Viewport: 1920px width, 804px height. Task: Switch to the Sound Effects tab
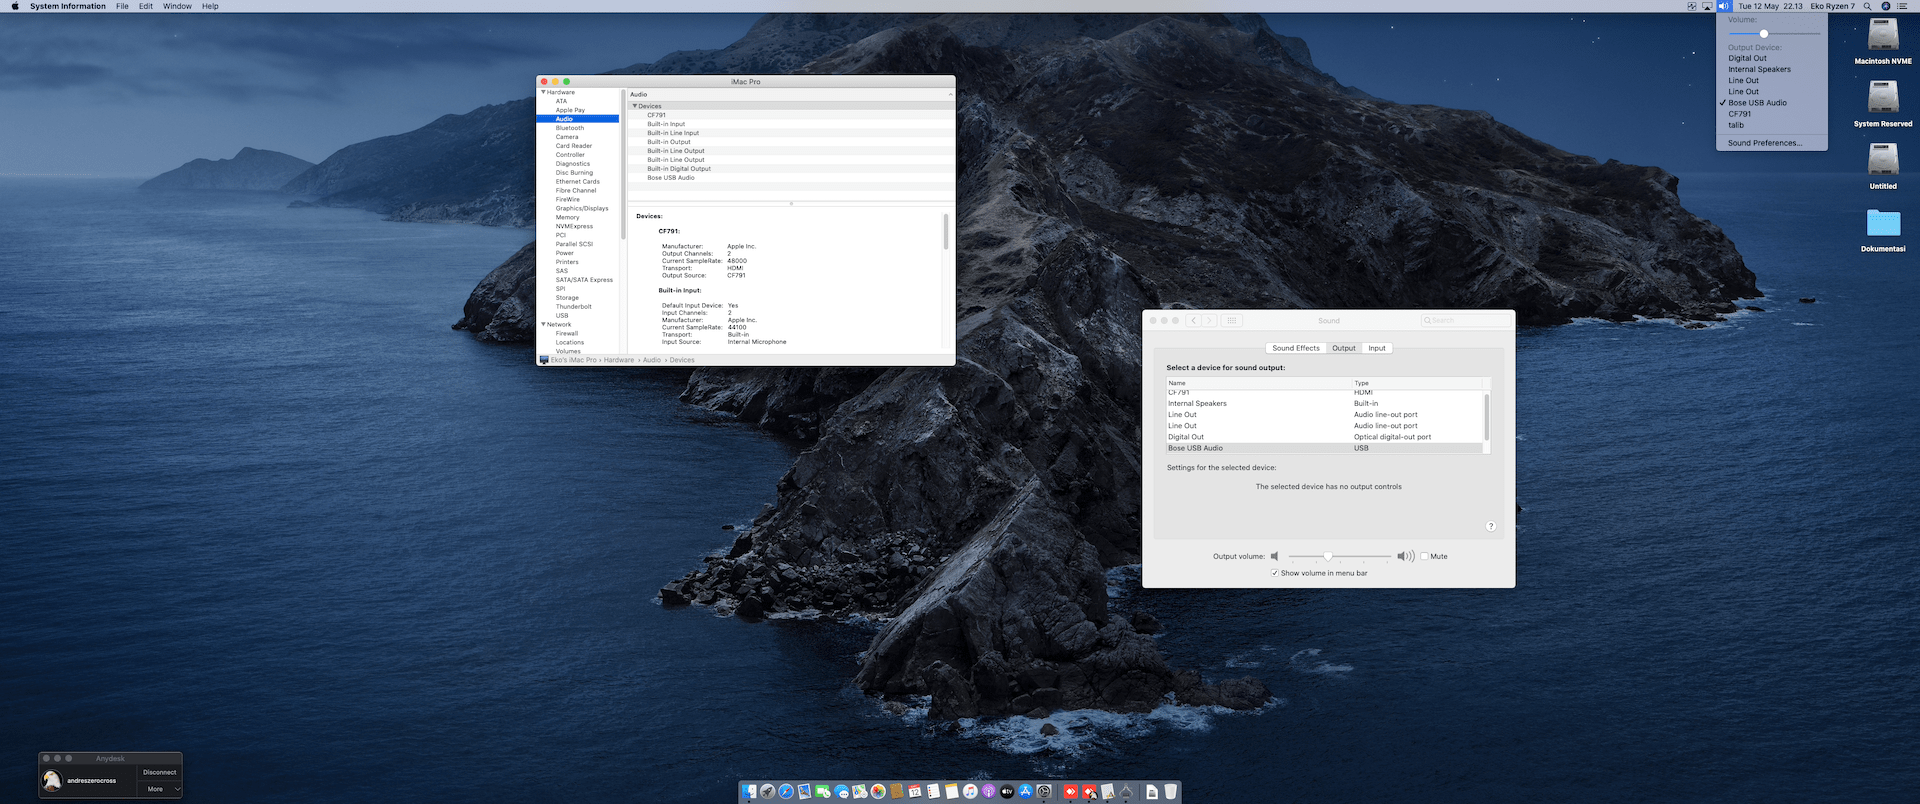pos(1295,348)
